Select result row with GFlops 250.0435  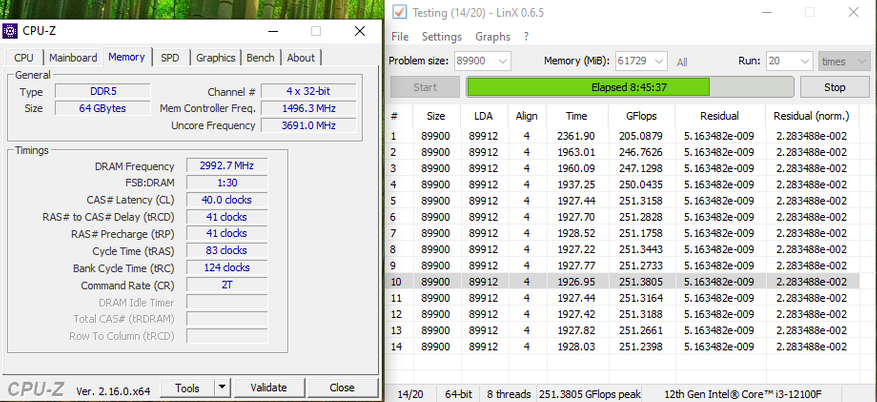pyautogui.click(x=623, y=185)
